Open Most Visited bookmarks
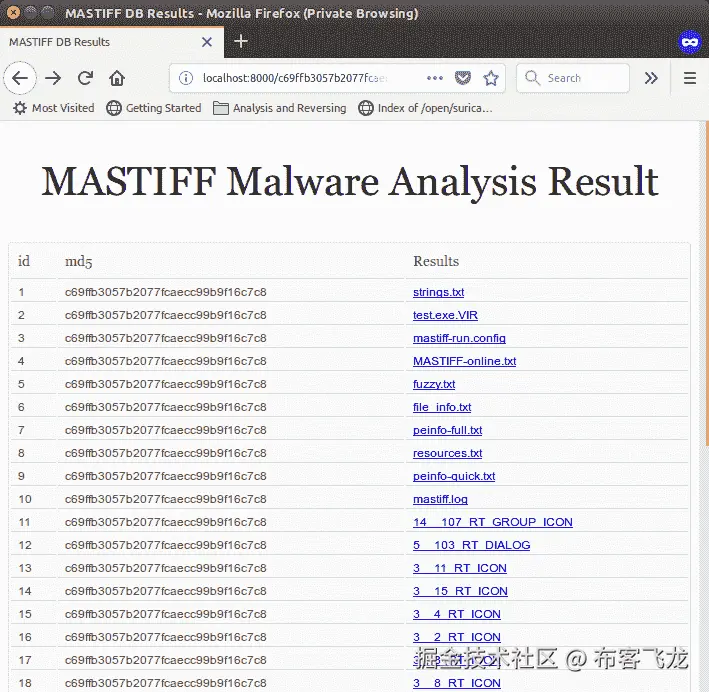The height and width of the screenshot is (692, 709). (54, 108)
